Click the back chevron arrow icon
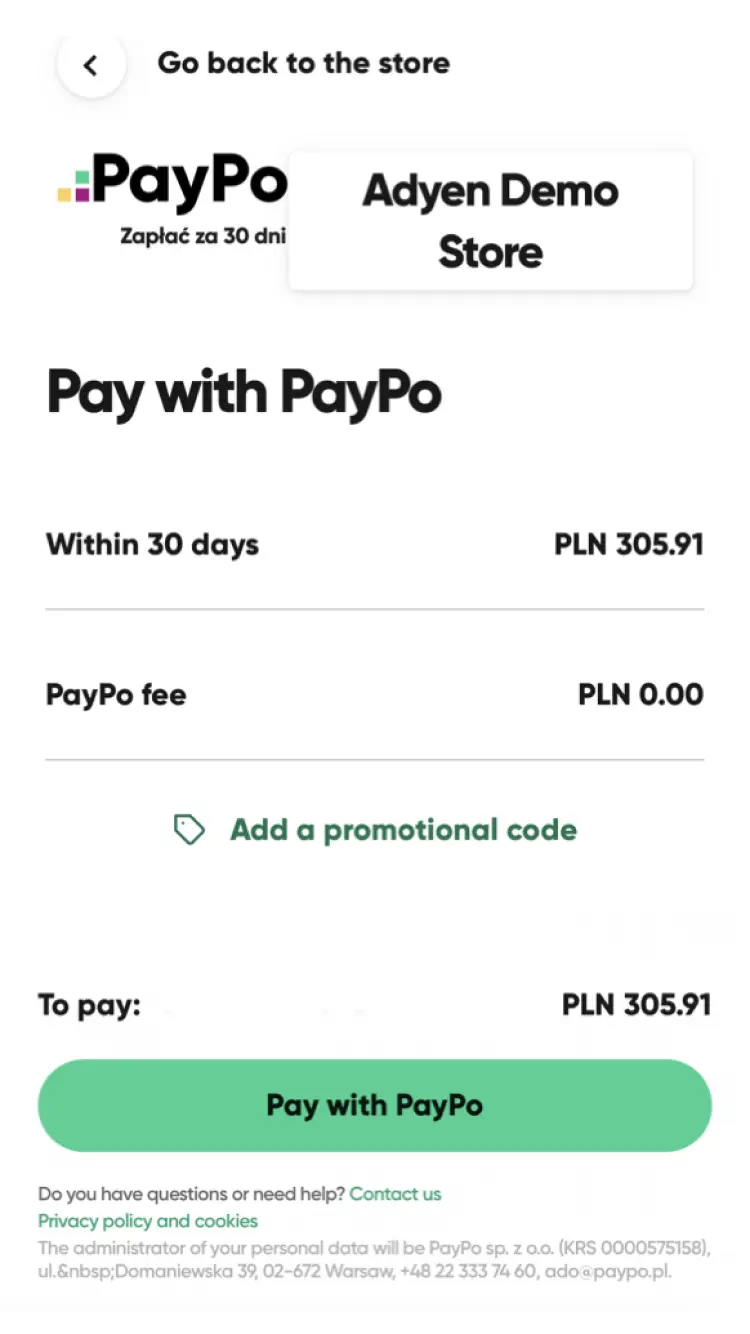750x1334 pixels. coord(91,63)
